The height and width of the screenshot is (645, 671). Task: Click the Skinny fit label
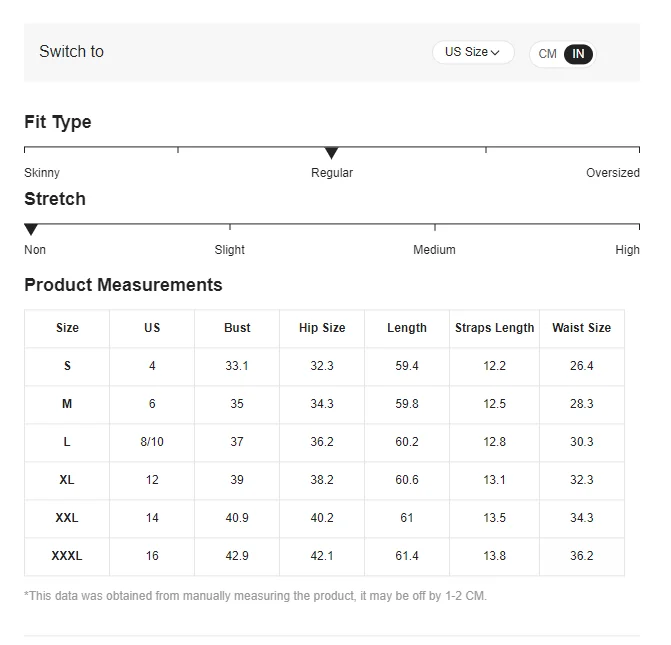(x=42, y=173)
